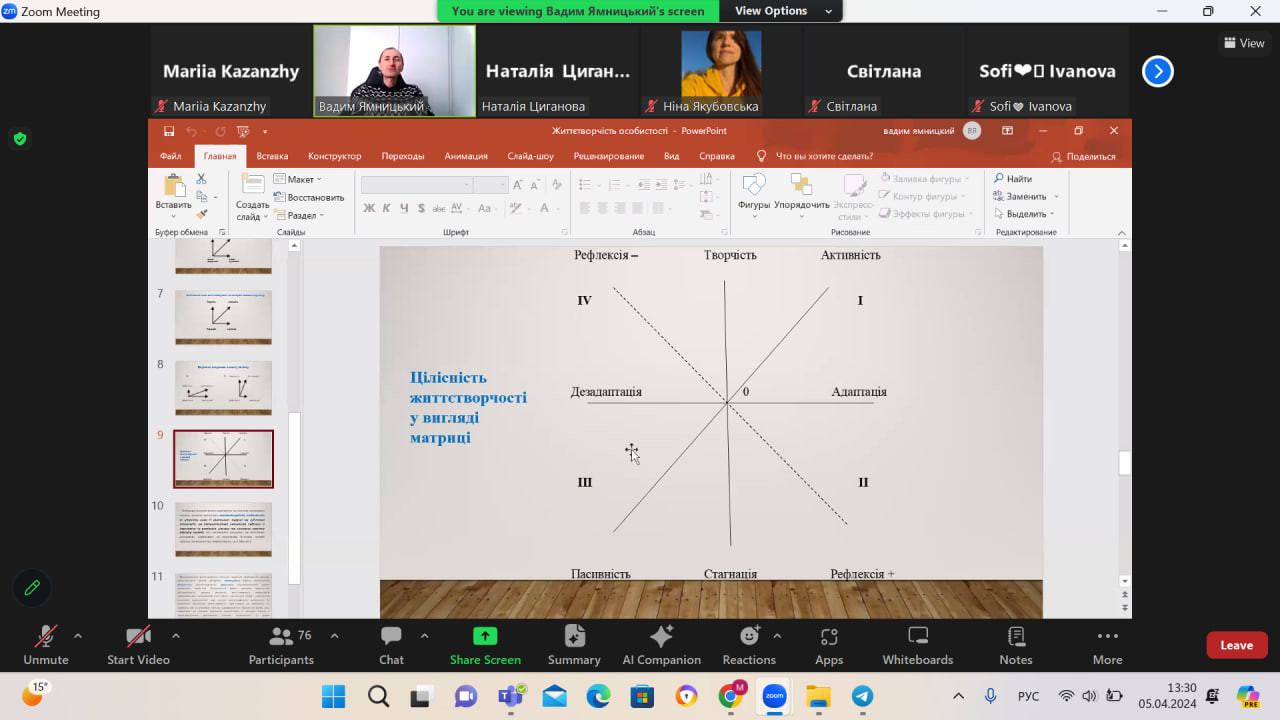Show hidden system tray icons
1280x720 pixels.
[x=958, y=696]
